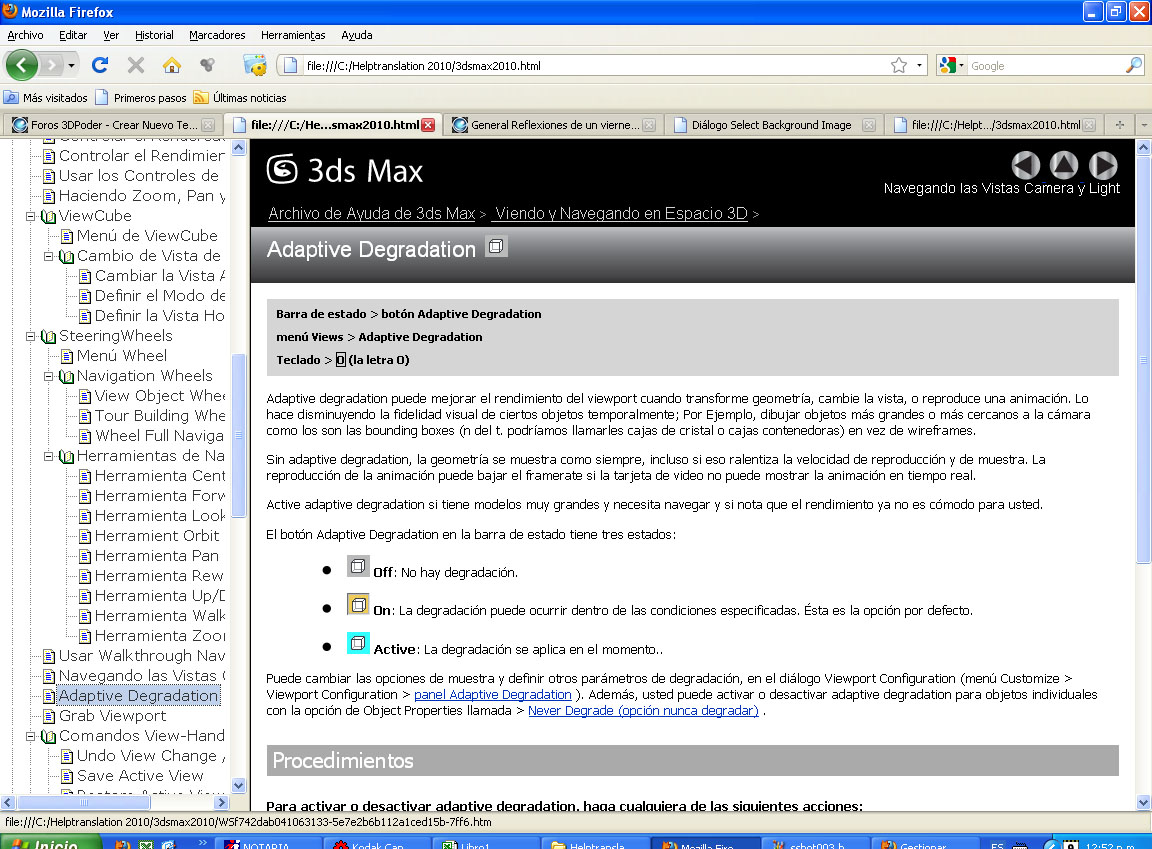Click the yellow On state degradation icon

coord(358,604)
